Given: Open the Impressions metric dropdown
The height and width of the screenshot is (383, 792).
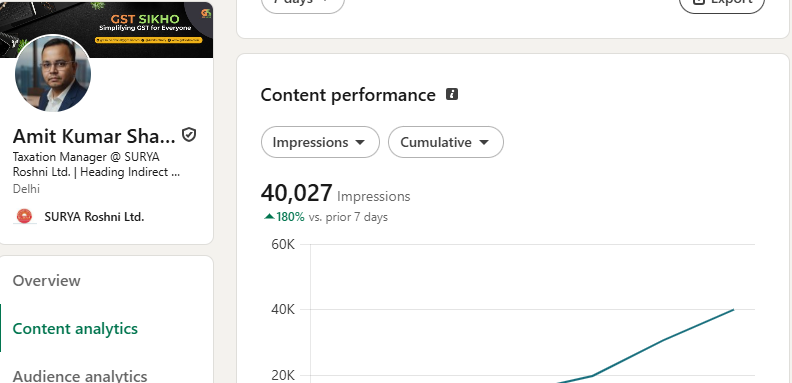Looking at the screenshot, I should coord(320,142).
